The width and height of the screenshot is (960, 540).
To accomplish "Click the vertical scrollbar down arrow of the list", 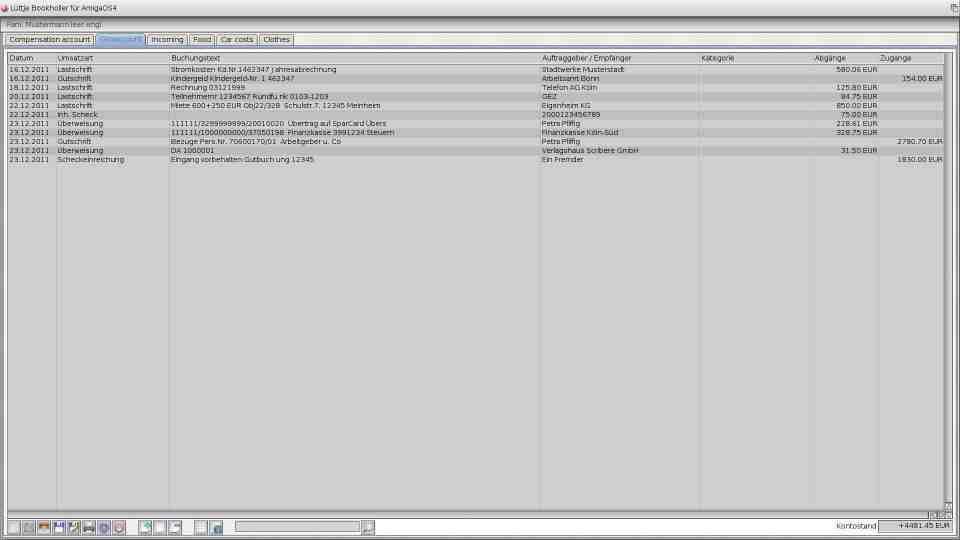I will point(948,506).
